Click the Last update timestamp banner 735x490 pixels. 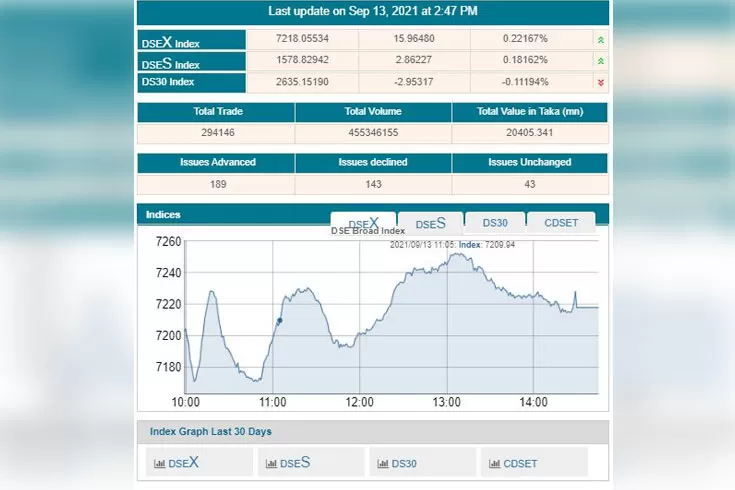tap(373, 12)
